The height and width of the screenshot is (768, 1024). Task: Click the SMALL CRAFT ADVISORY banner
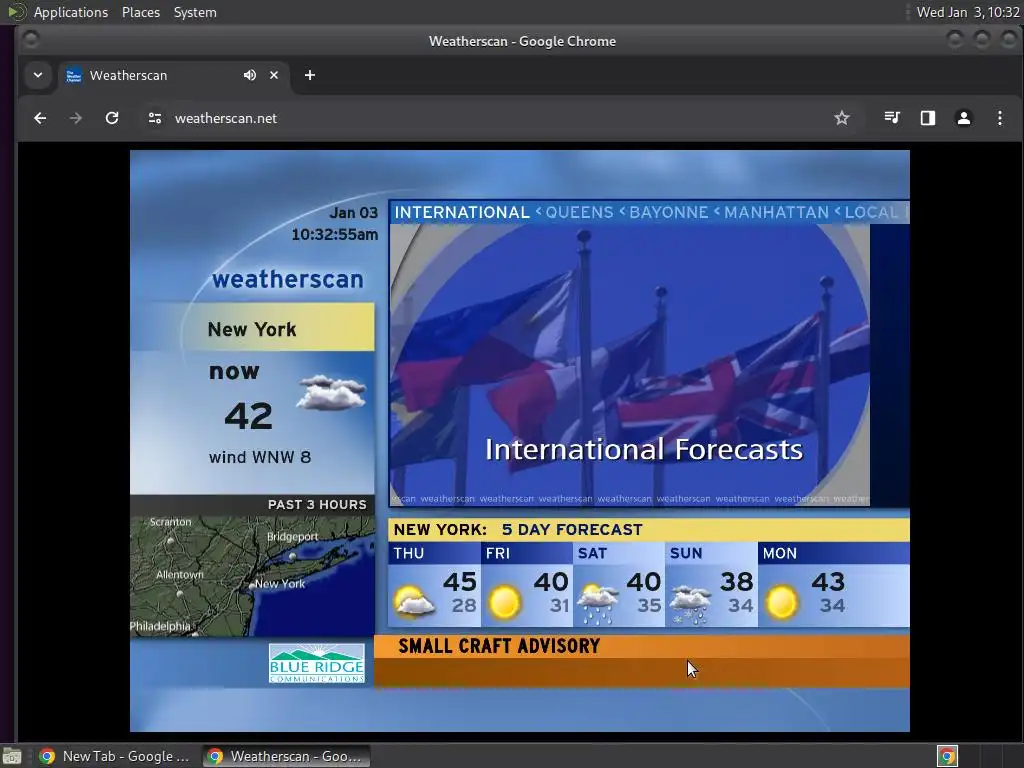coord(642,661)
